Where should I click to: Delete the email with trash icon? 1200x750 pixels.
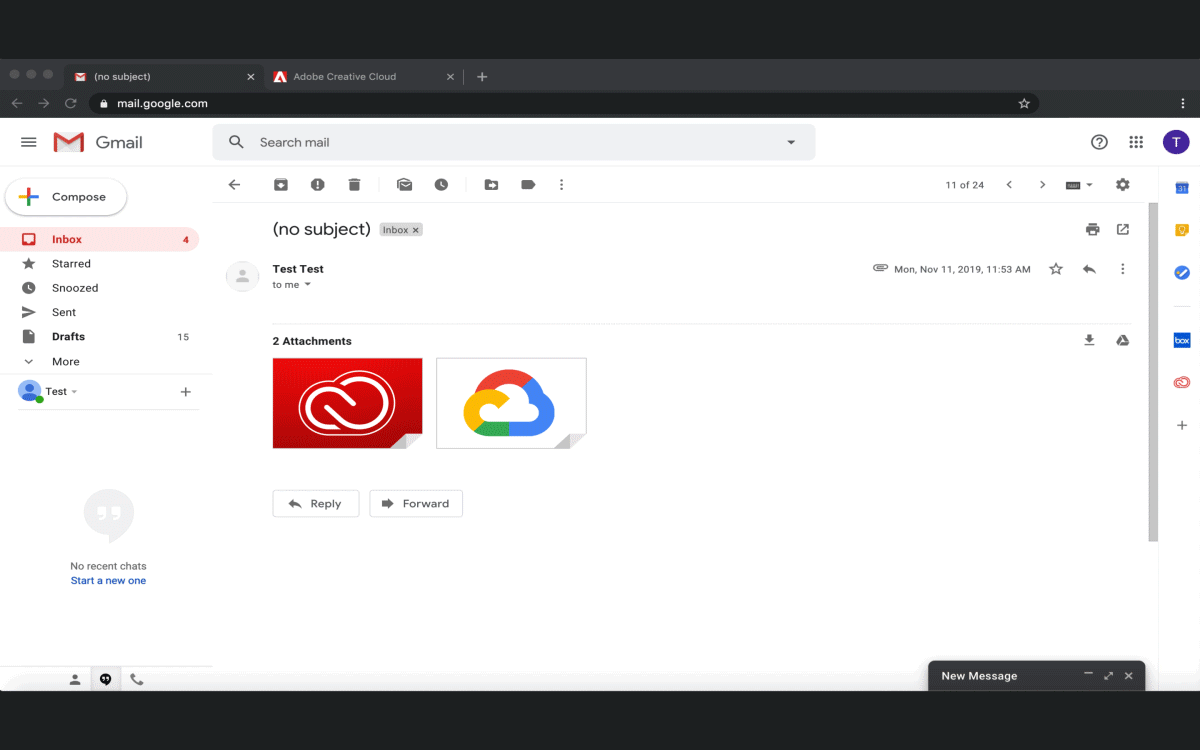(x=354, y=185)
